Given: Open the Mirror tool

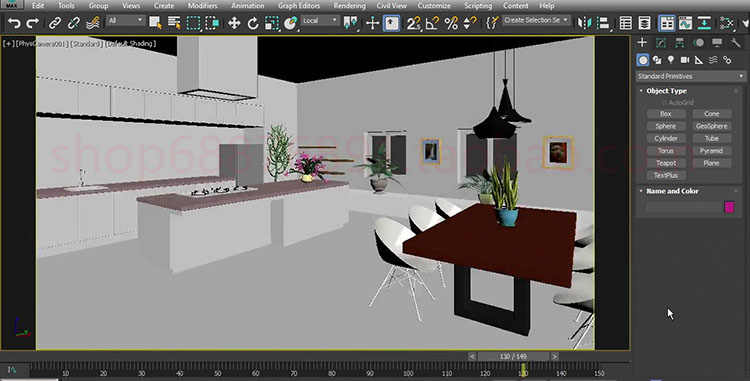Looking at the screenshot, I should click(584, 22).
